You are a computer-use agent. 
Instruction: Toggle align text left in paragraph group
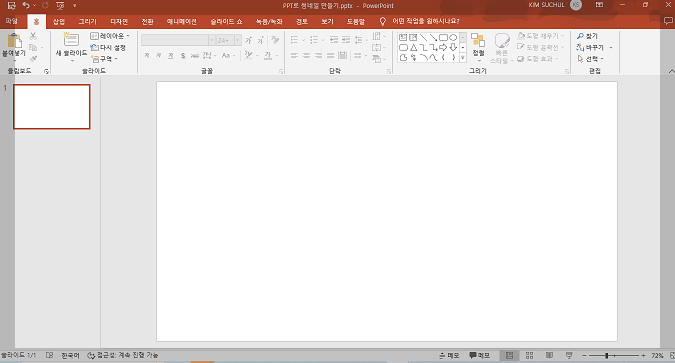coord(294,56)
